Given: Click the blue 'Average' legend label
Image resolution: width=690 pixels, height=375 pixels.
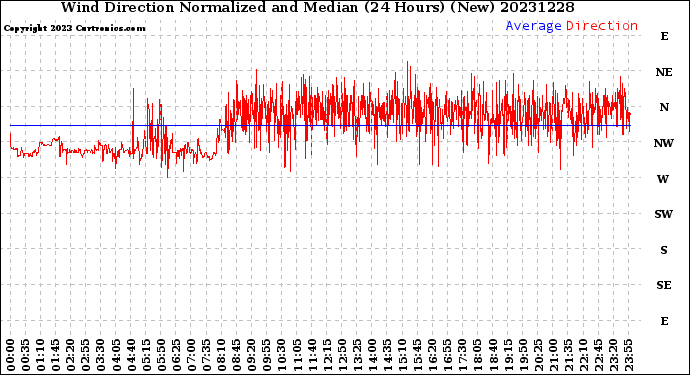Looking at the screenshot, I should click(533, 26).
